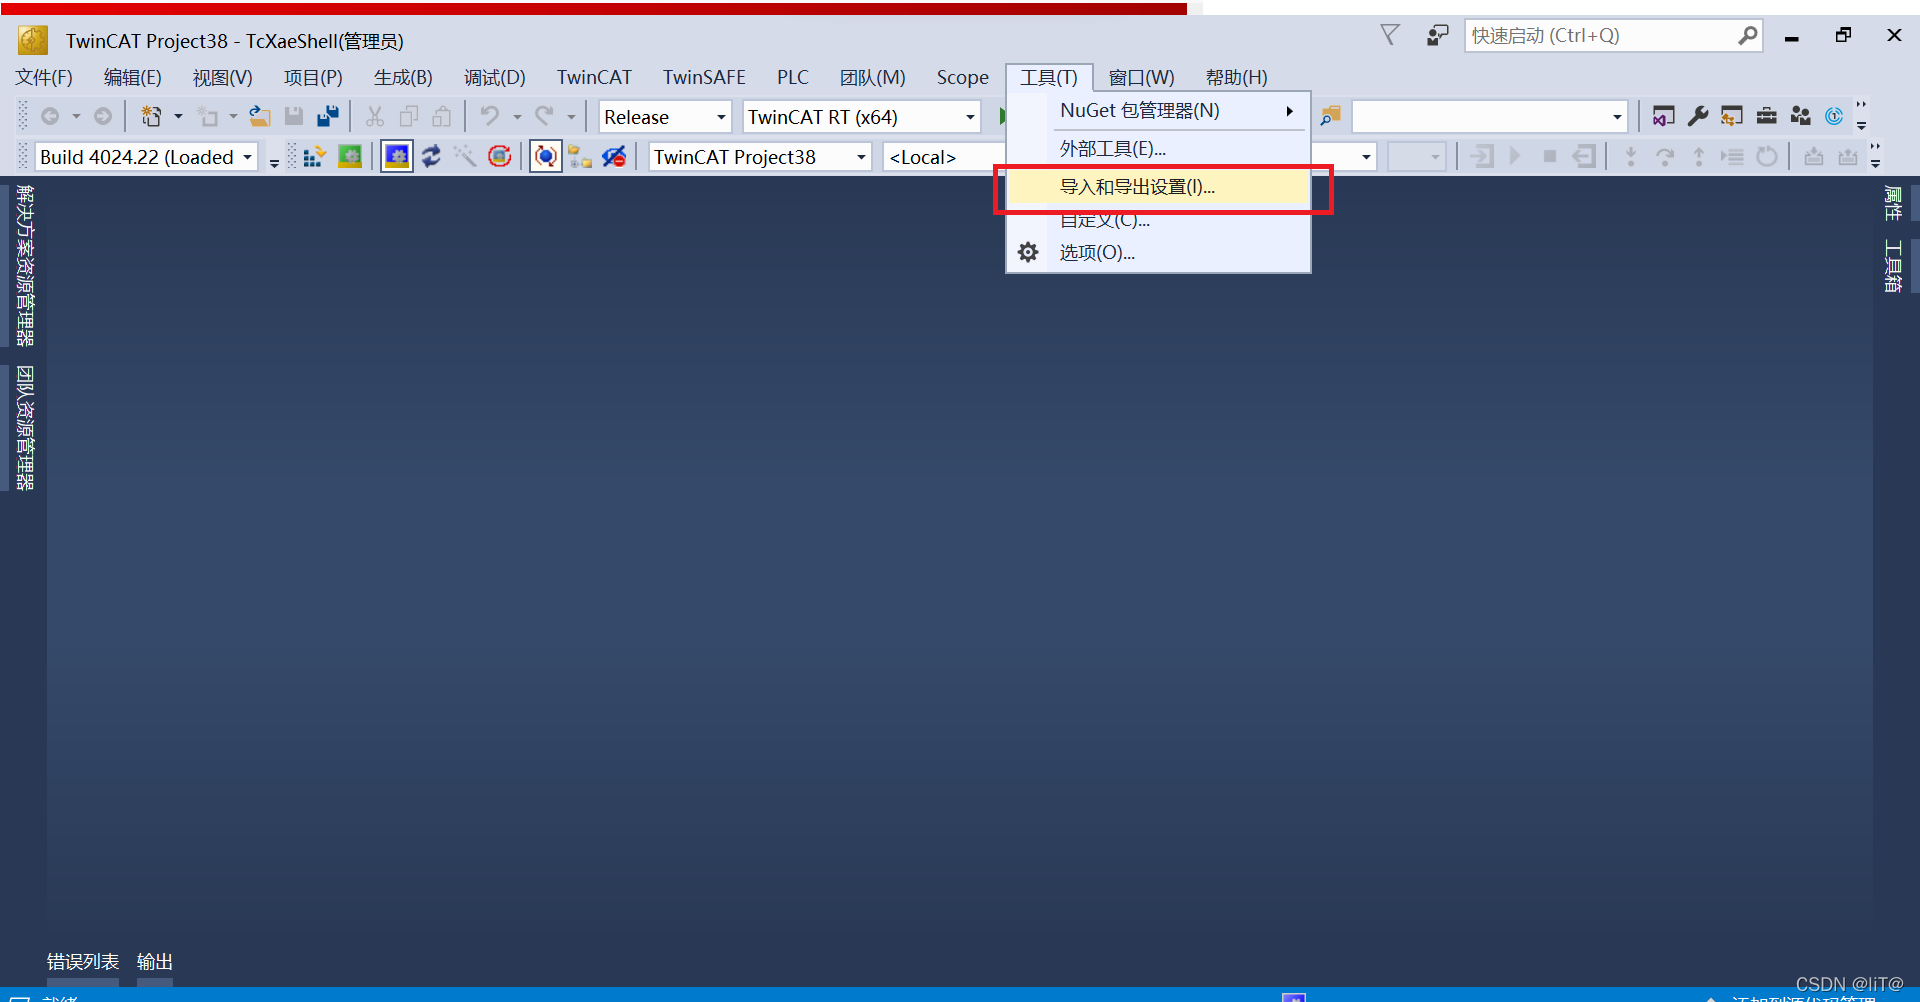Open the Scope menu
1920x1002 pixels.
pos(962,78)
